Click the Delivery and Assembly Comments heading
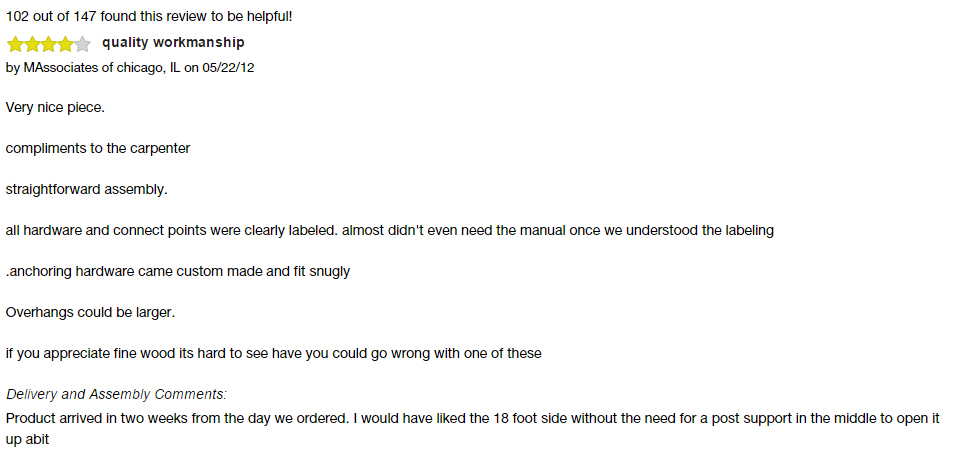969x470 pixels. (x=116, y=395)
